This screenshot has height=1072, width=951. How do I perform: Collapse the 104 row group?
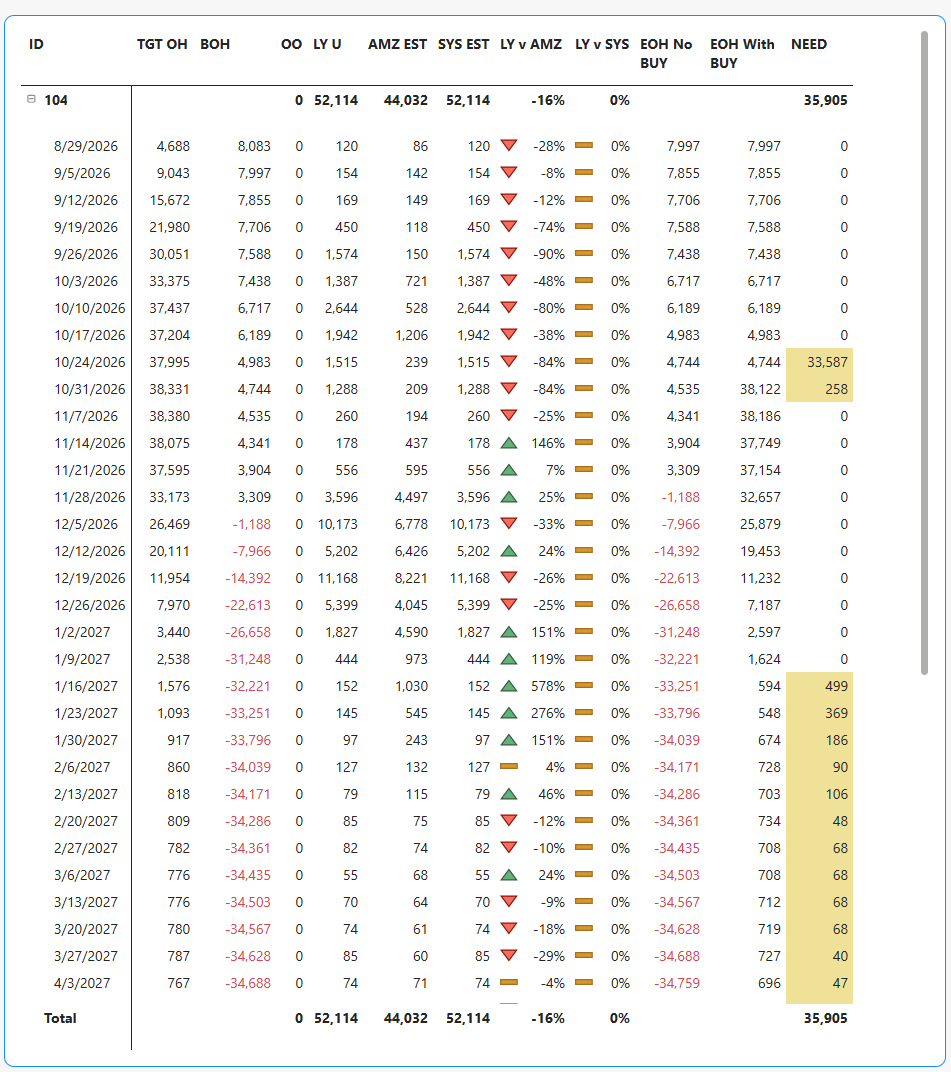[31, 99]
